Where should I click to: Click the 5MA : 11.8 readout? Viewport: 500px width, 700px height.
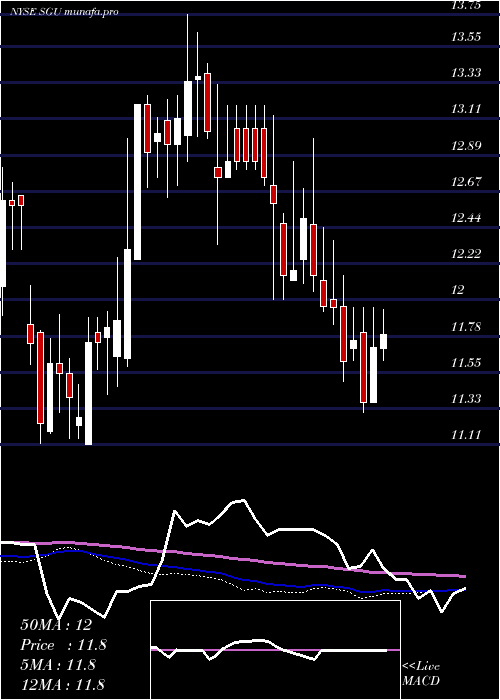pos(58,665)
